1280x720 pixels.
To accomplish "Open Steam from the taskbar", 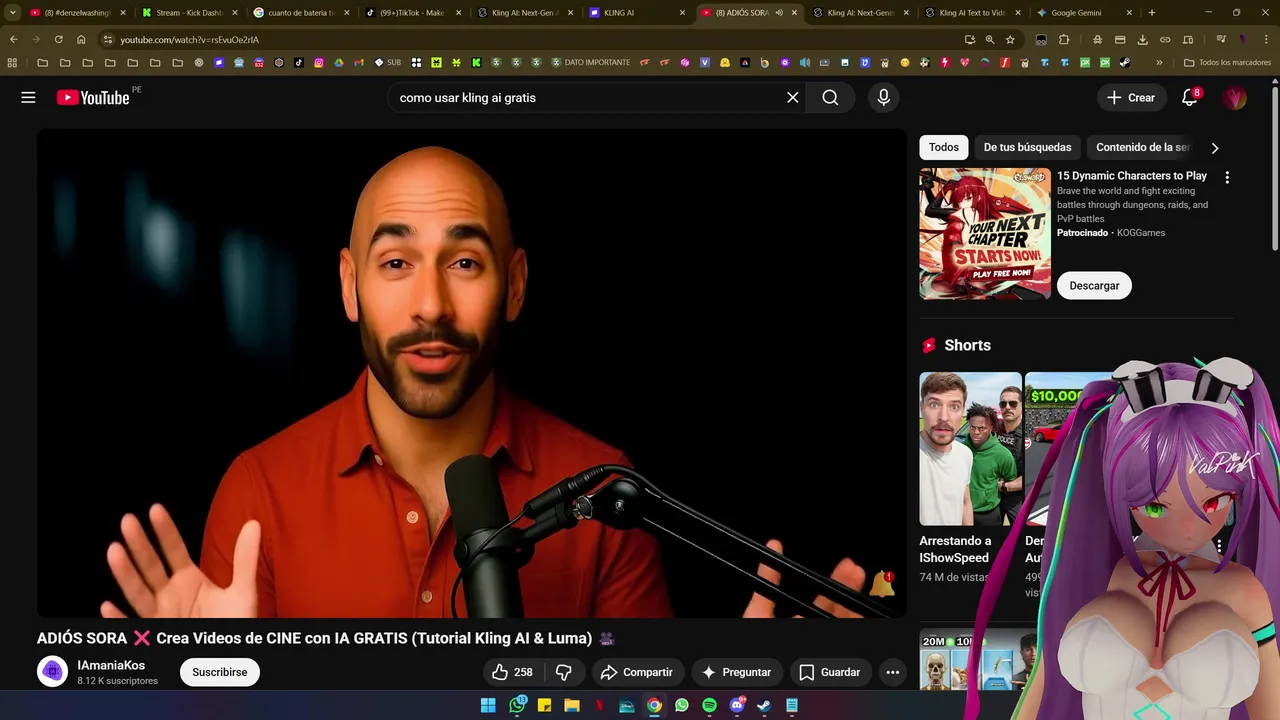I will [764, 705].
